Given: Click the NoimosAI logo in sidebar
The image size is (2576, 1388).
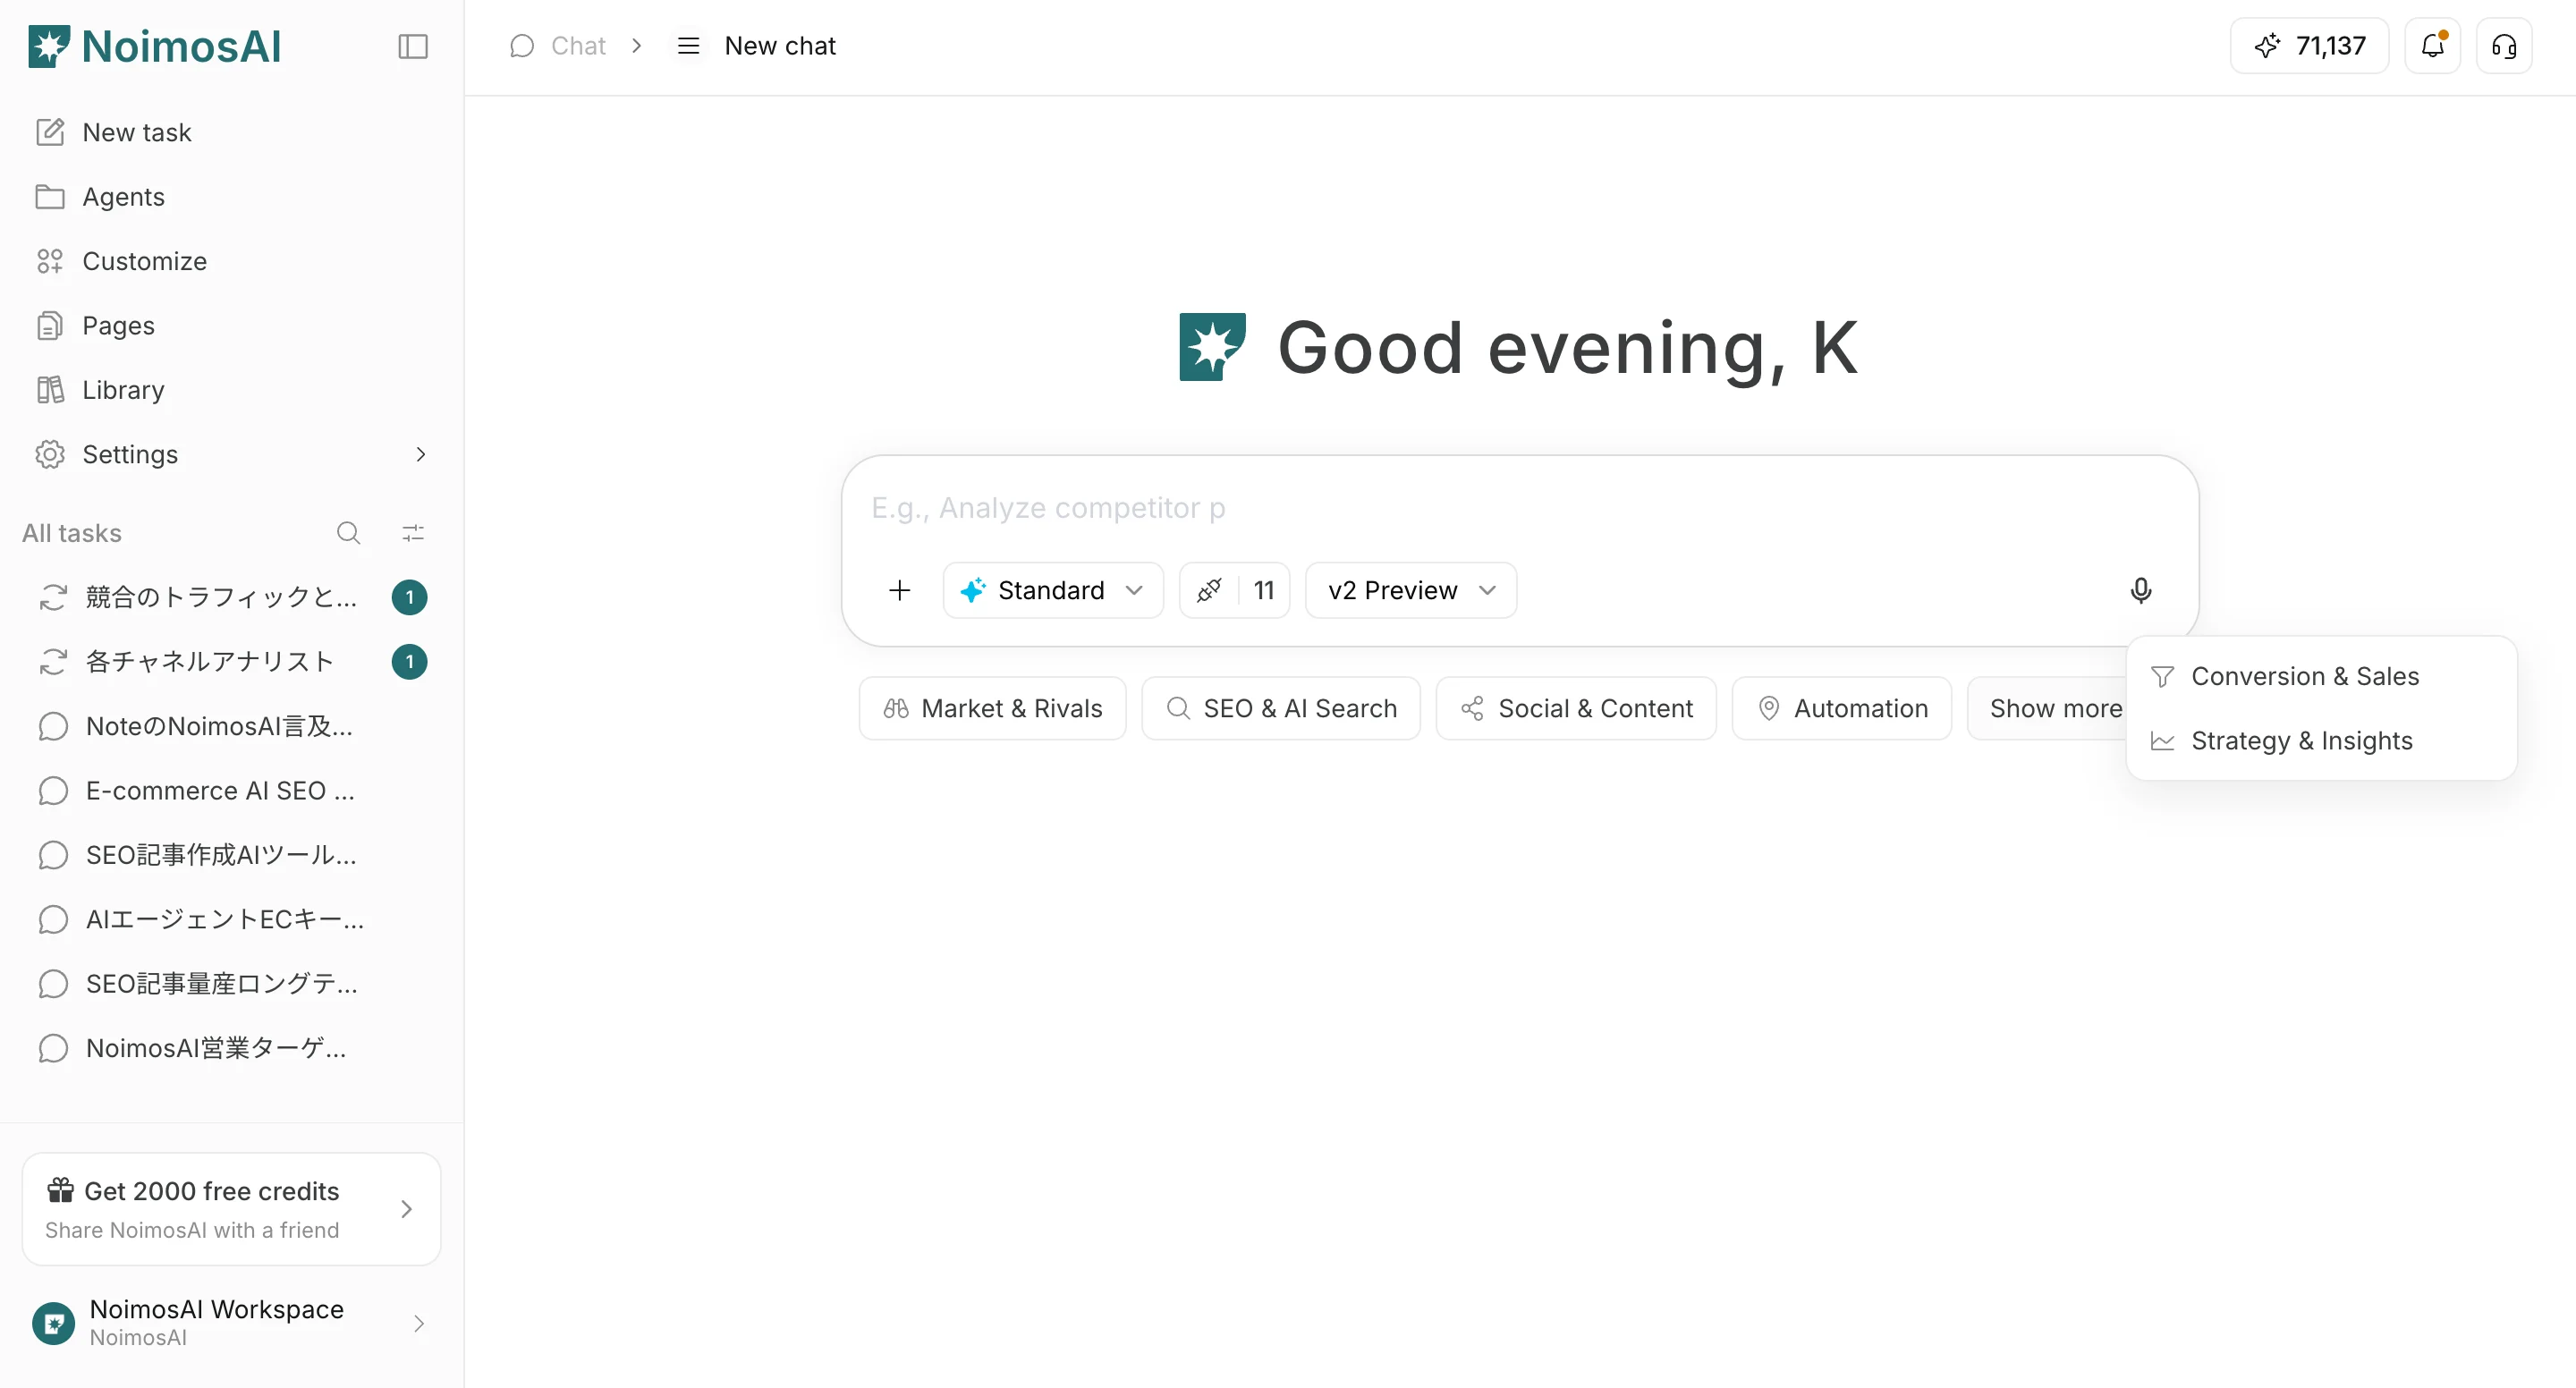Looking at the screenshot, I should 154,46.
